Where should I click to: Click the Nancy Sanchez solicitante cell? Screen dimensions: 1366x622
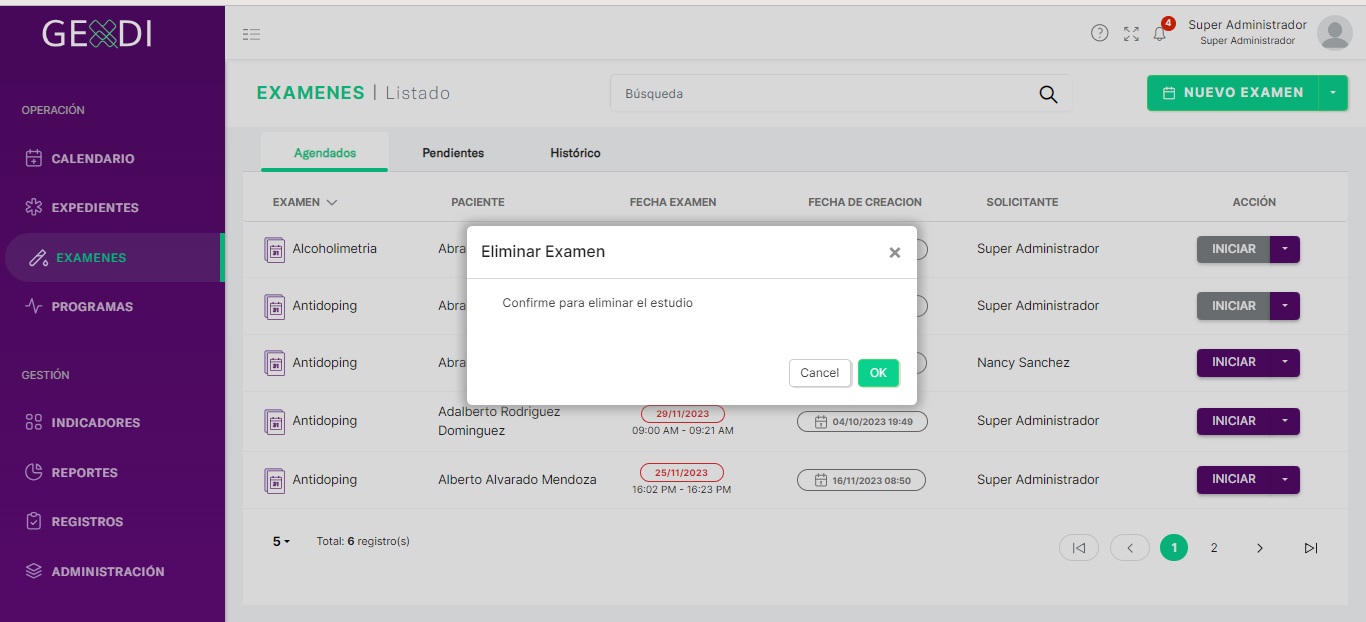tap(1023, 363)
